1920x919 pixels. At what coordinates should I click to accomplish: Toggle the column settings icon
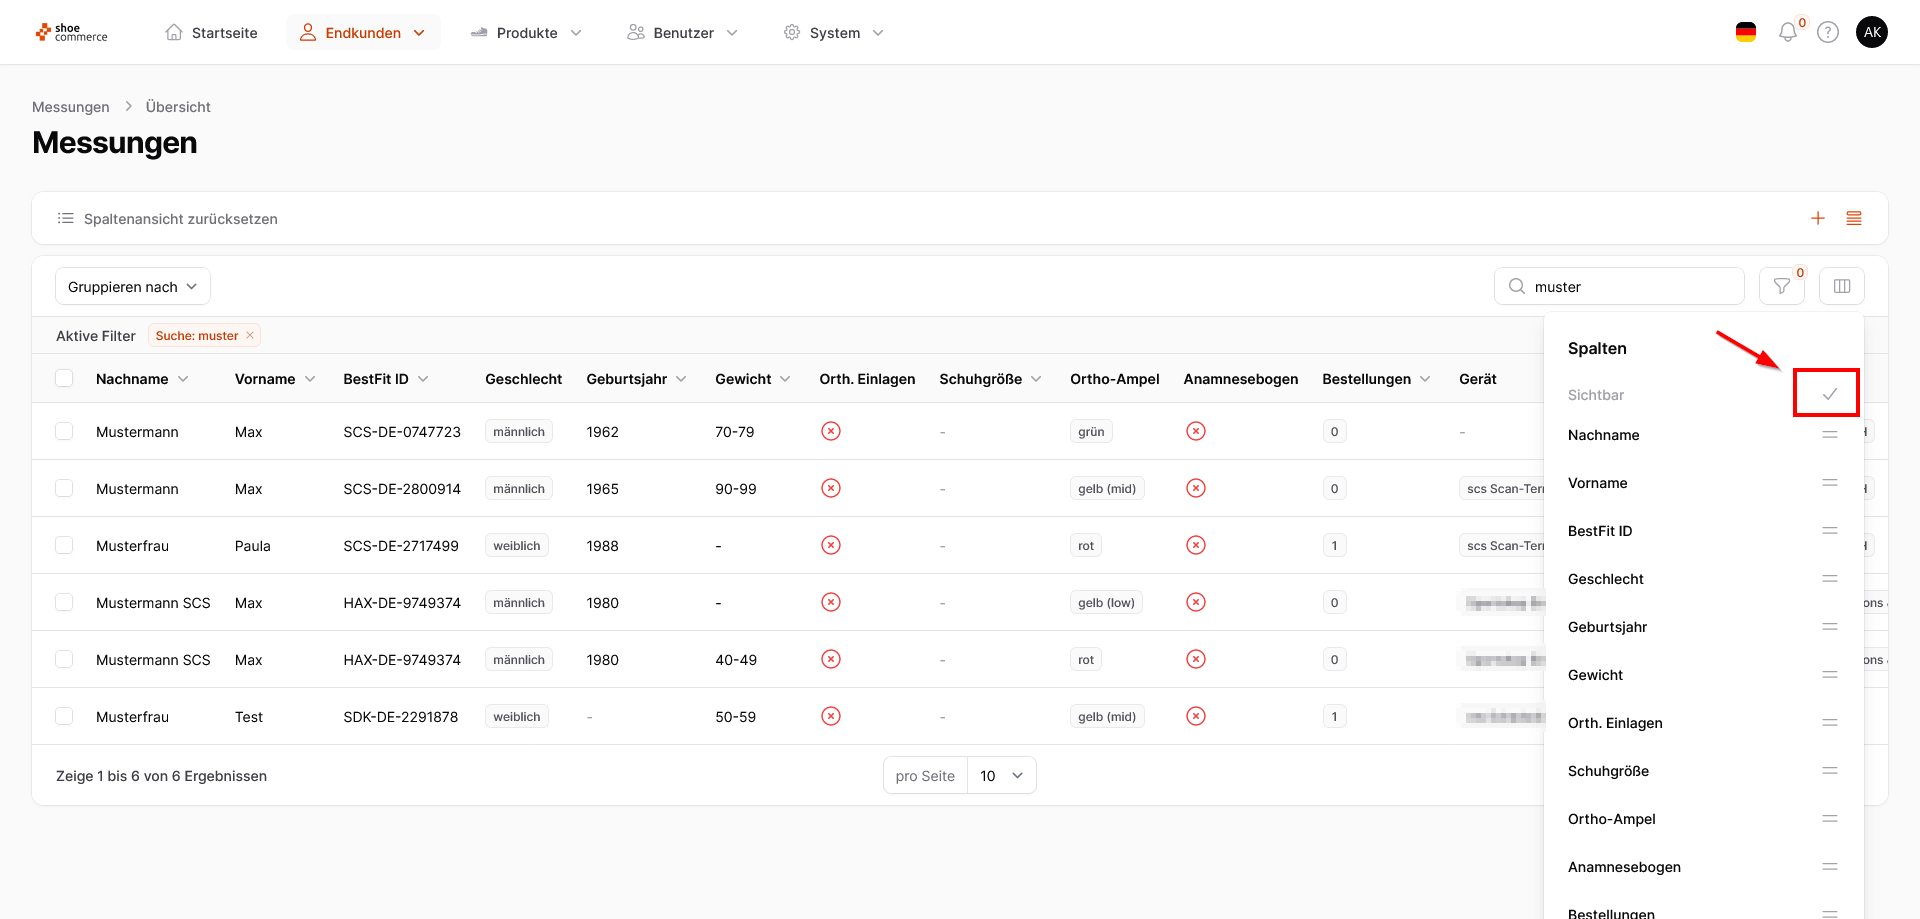[1842, 287]
